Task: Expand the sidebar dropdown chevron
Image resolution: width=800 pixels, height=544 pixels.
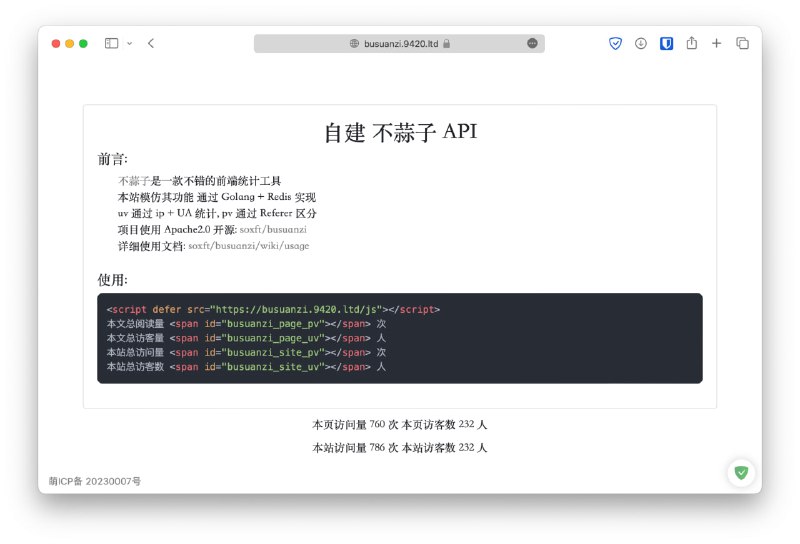Action: pyautogui.click(x=130, y=43)
